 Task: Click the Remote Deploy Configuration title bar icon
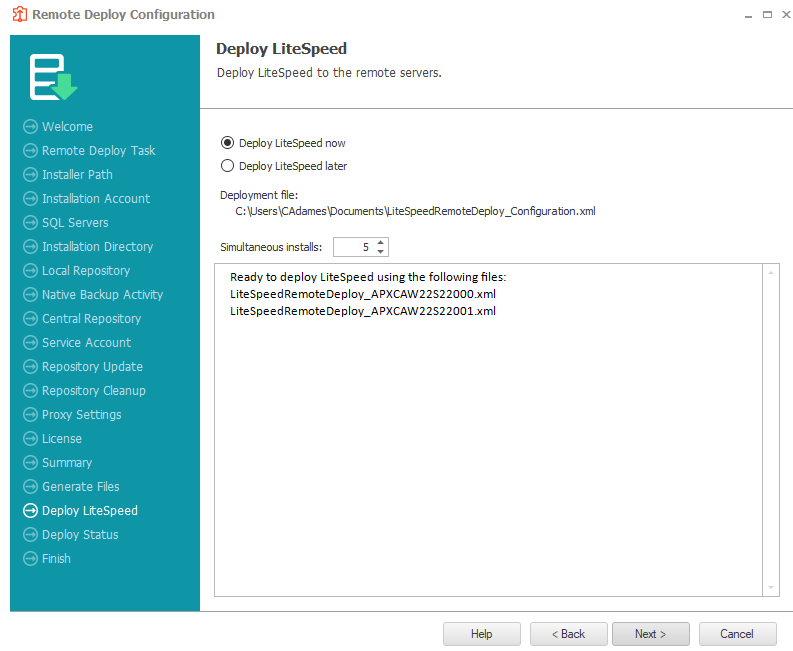pos(19,14)
